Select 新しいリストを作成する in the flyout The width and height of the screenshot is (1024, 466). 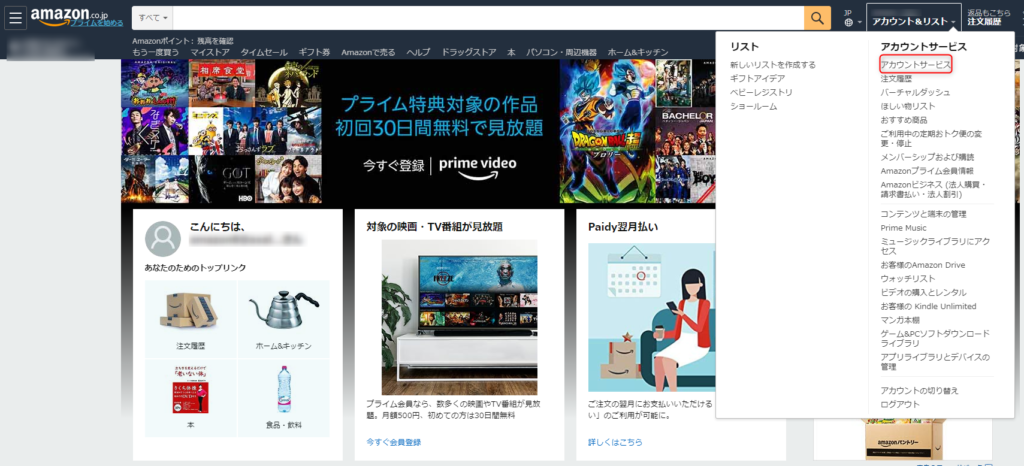[x=773, y=65]
